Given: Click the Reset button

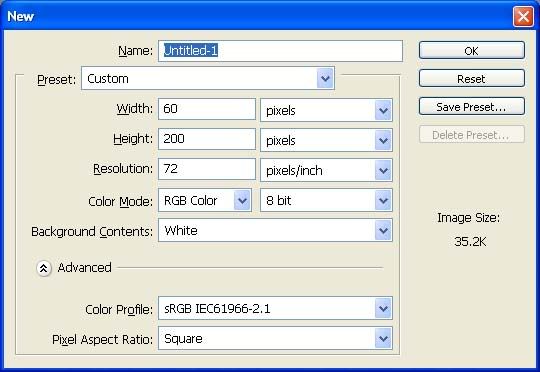Looking at the screenshot, I should coord(472,79).
